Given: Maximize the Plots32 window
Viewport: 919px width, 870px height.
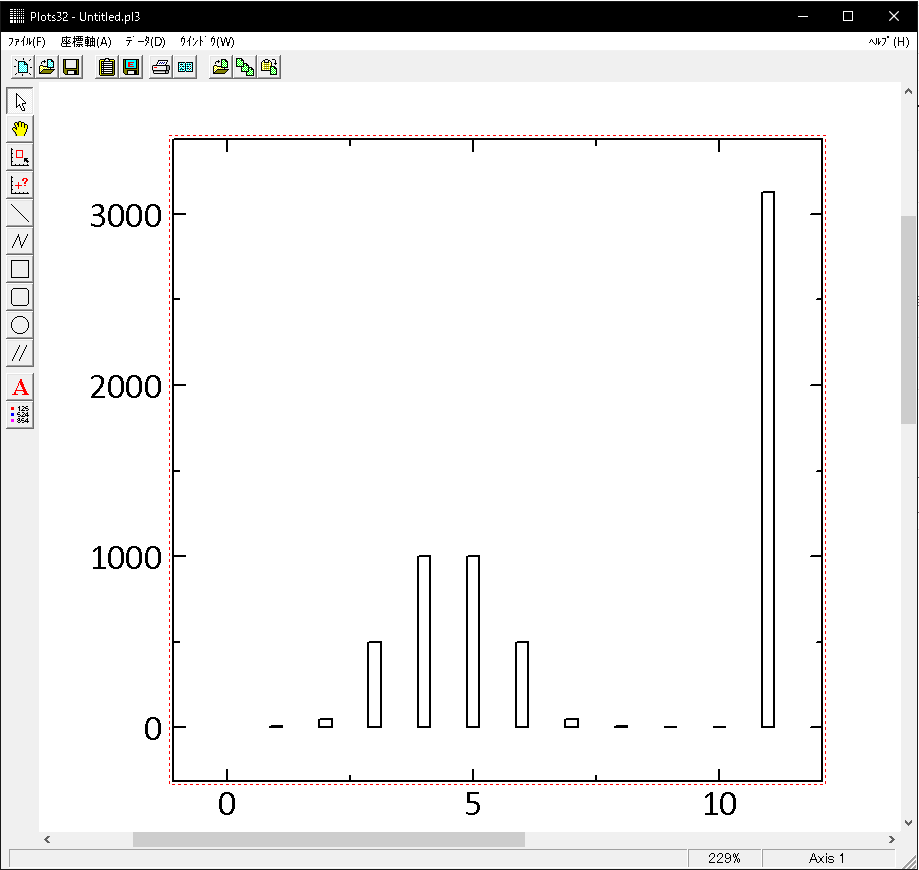Looking at the screenshot, I should [x=847, y=16].
